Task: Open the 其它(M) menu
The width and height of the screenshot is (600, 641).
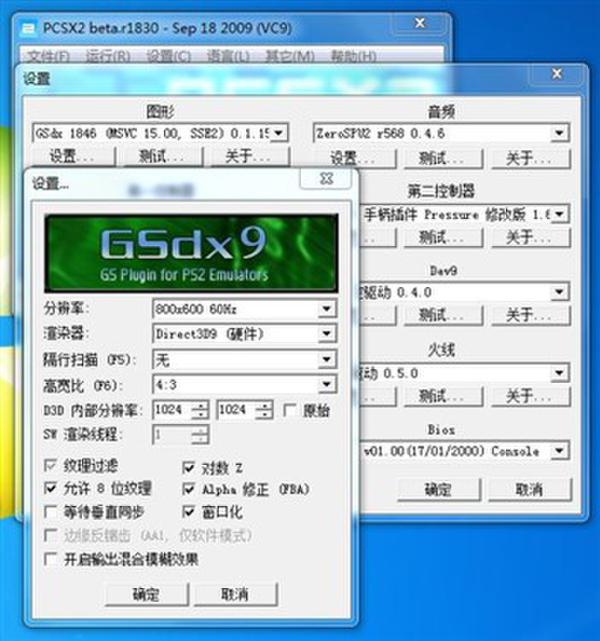Action: [x=290, y=56]
